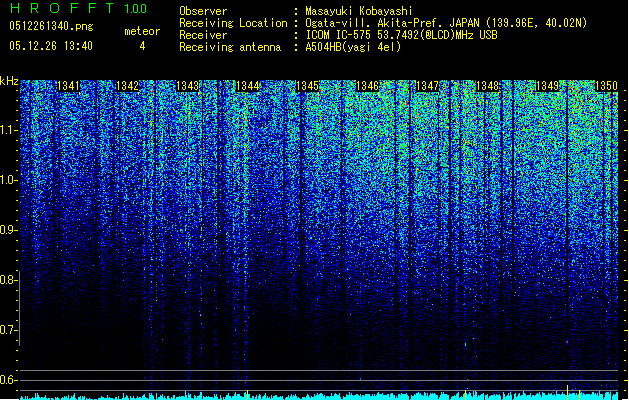The width and height of the screenshot is (629, 400).
Task: Click the 1350 time marker
Action: tap(606, 85)
